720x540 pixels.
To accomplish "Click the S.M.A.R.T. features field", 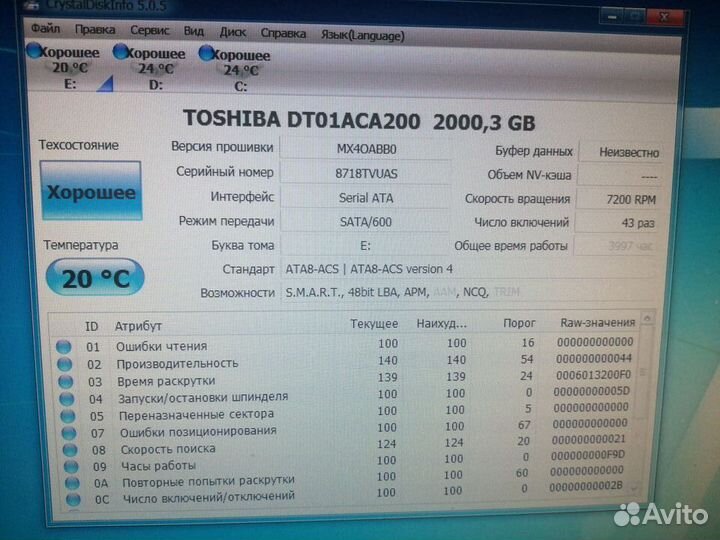I will (467, 292).
